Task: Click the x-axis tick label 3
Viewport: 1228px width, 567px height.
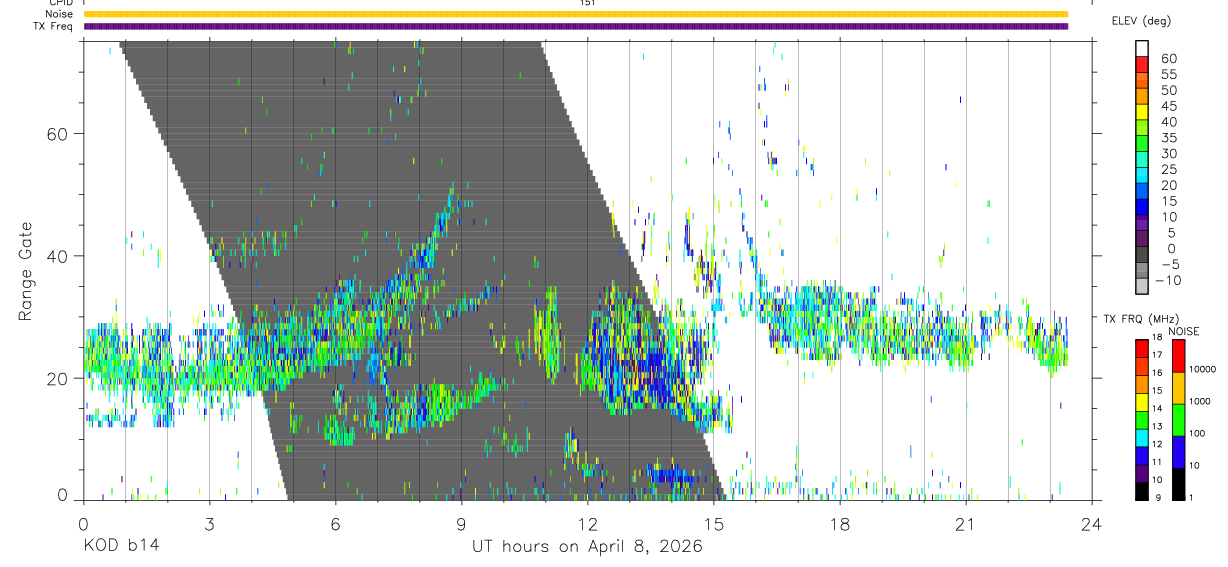Action: (x=209, y=524)
